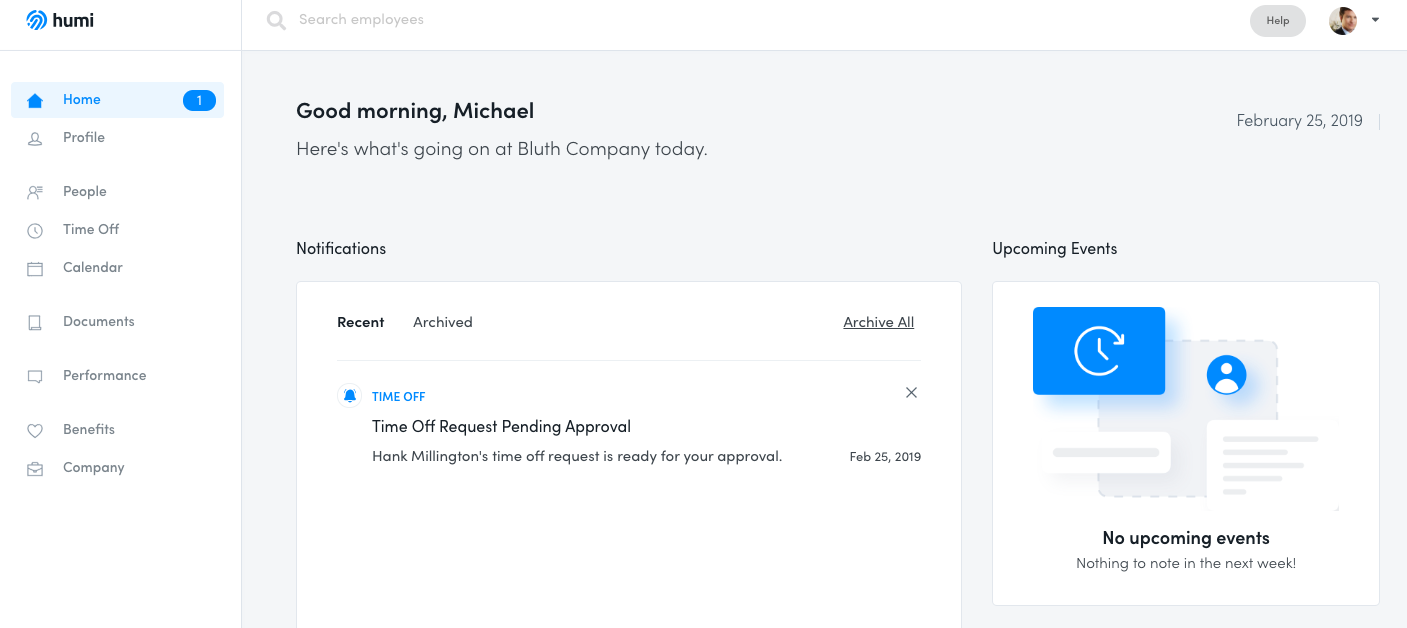Click the Archive All link

point(879,322)
